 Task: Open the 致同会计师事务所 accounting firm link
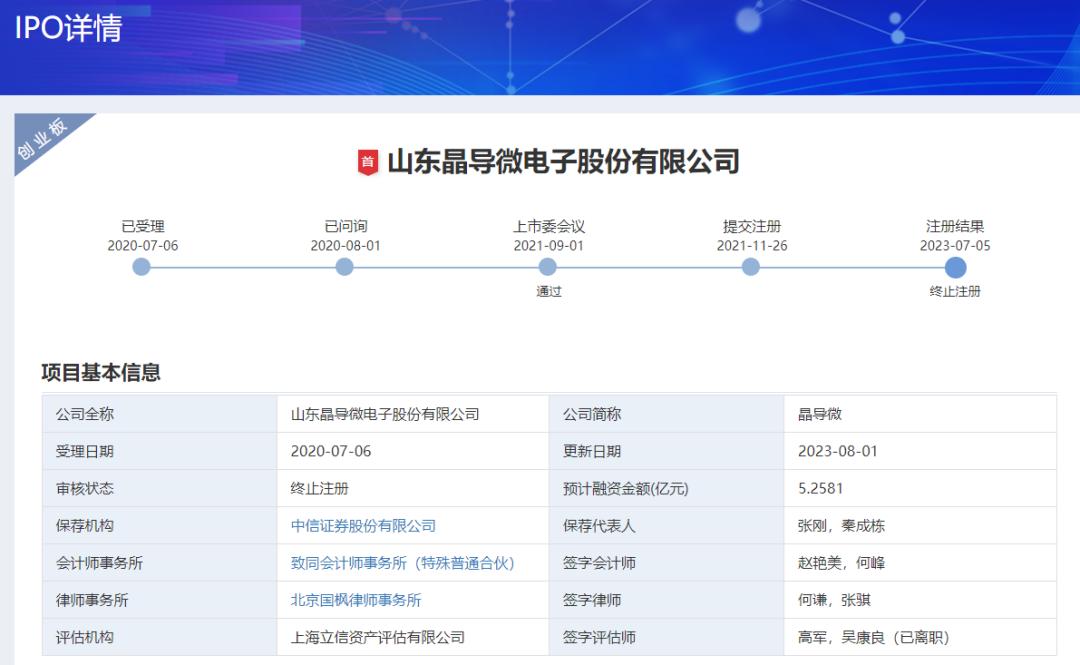(402, 563)
